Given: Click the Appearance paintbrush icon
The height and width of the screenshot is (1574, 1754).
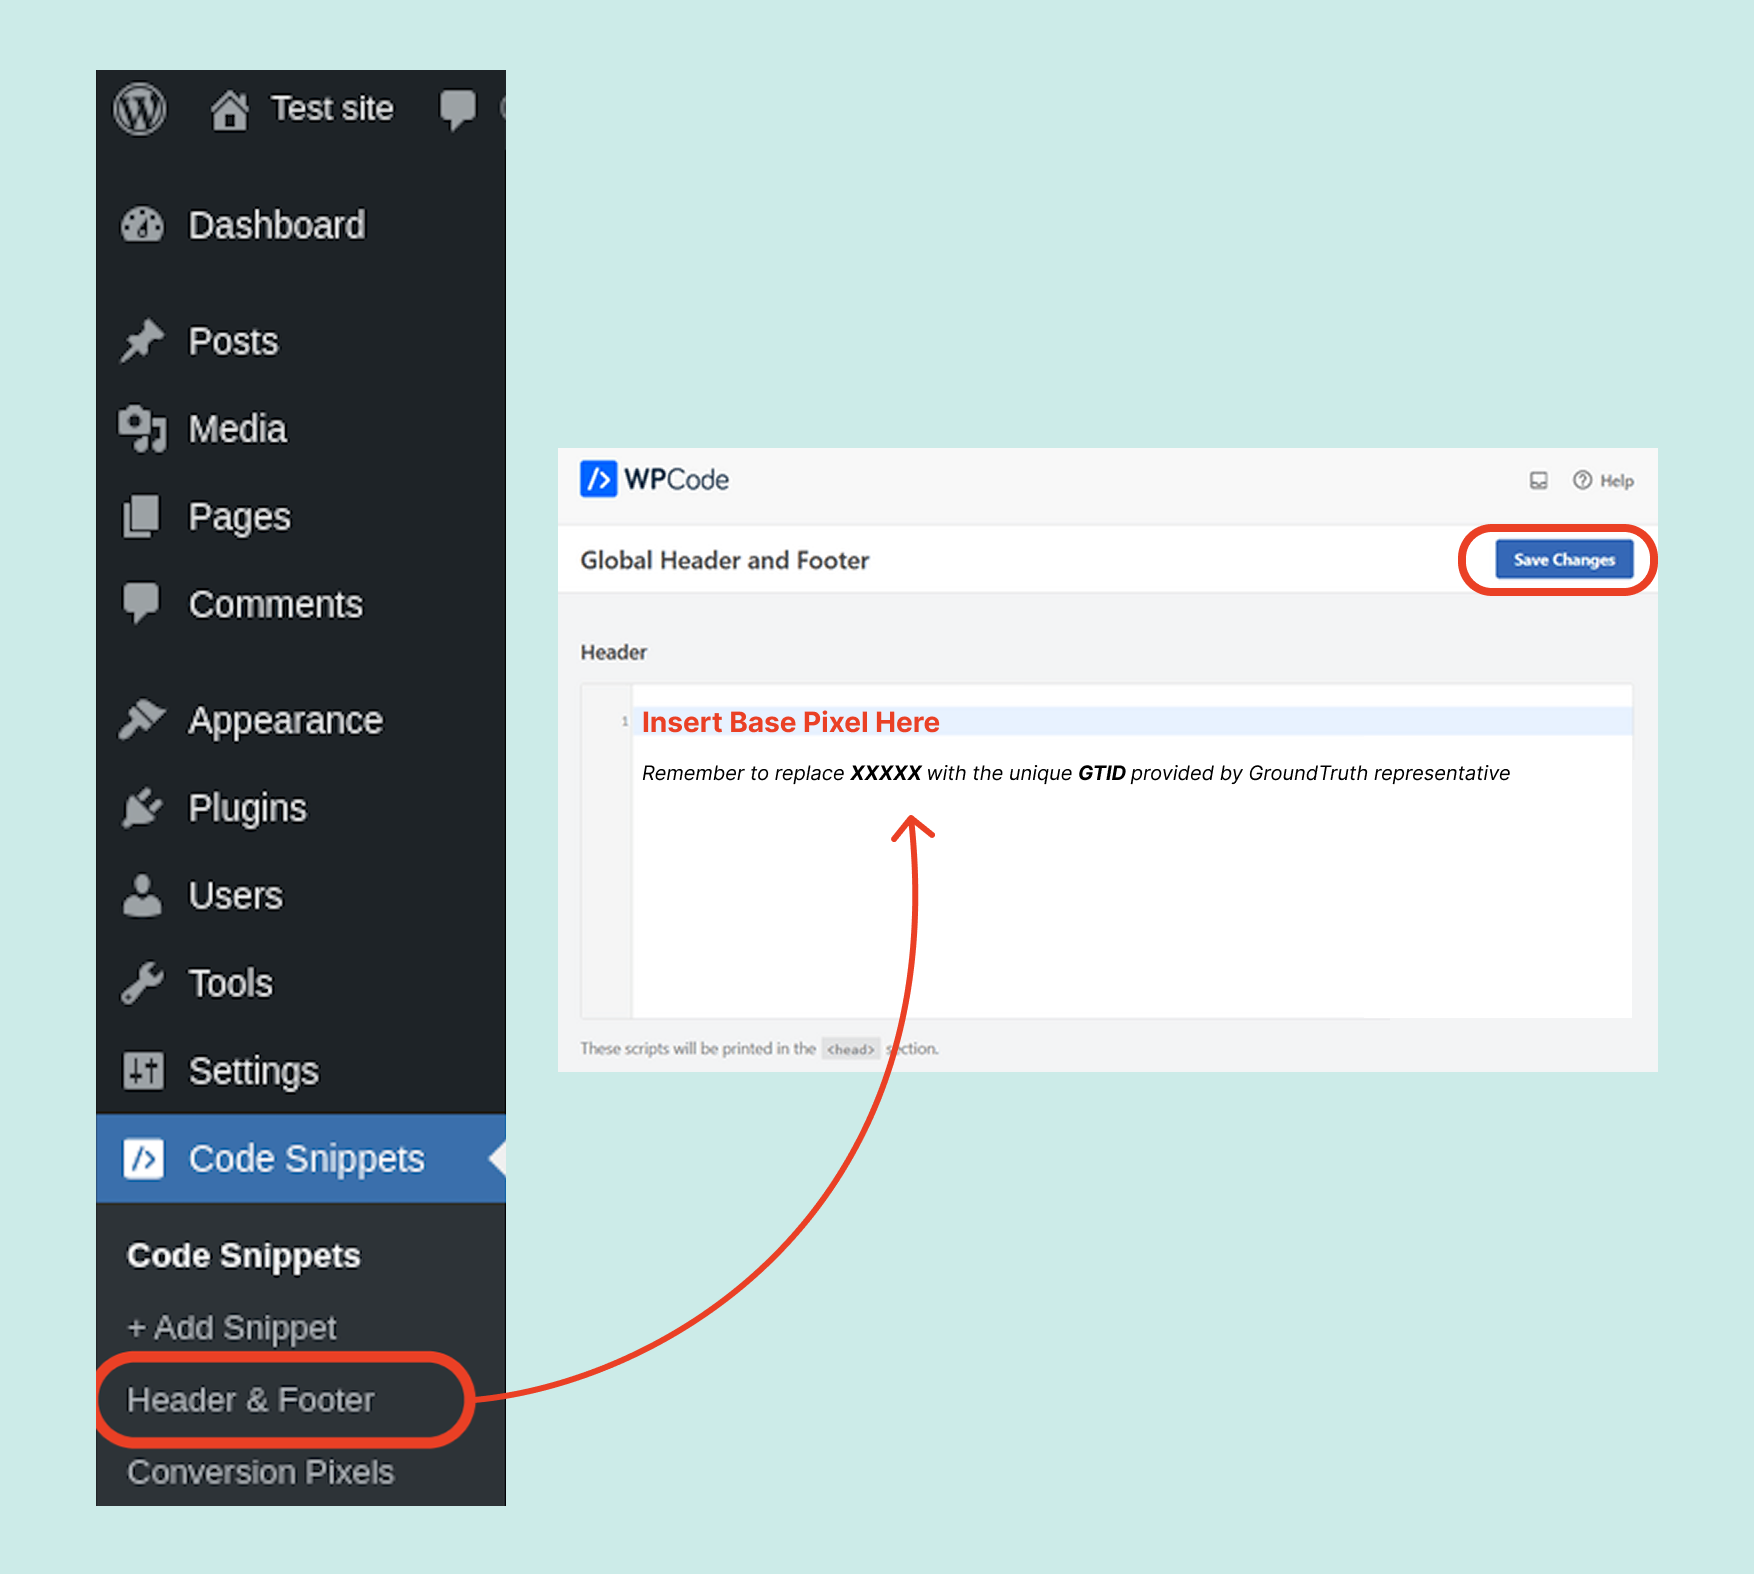Looking at the screenshot, I should (142, 720).
